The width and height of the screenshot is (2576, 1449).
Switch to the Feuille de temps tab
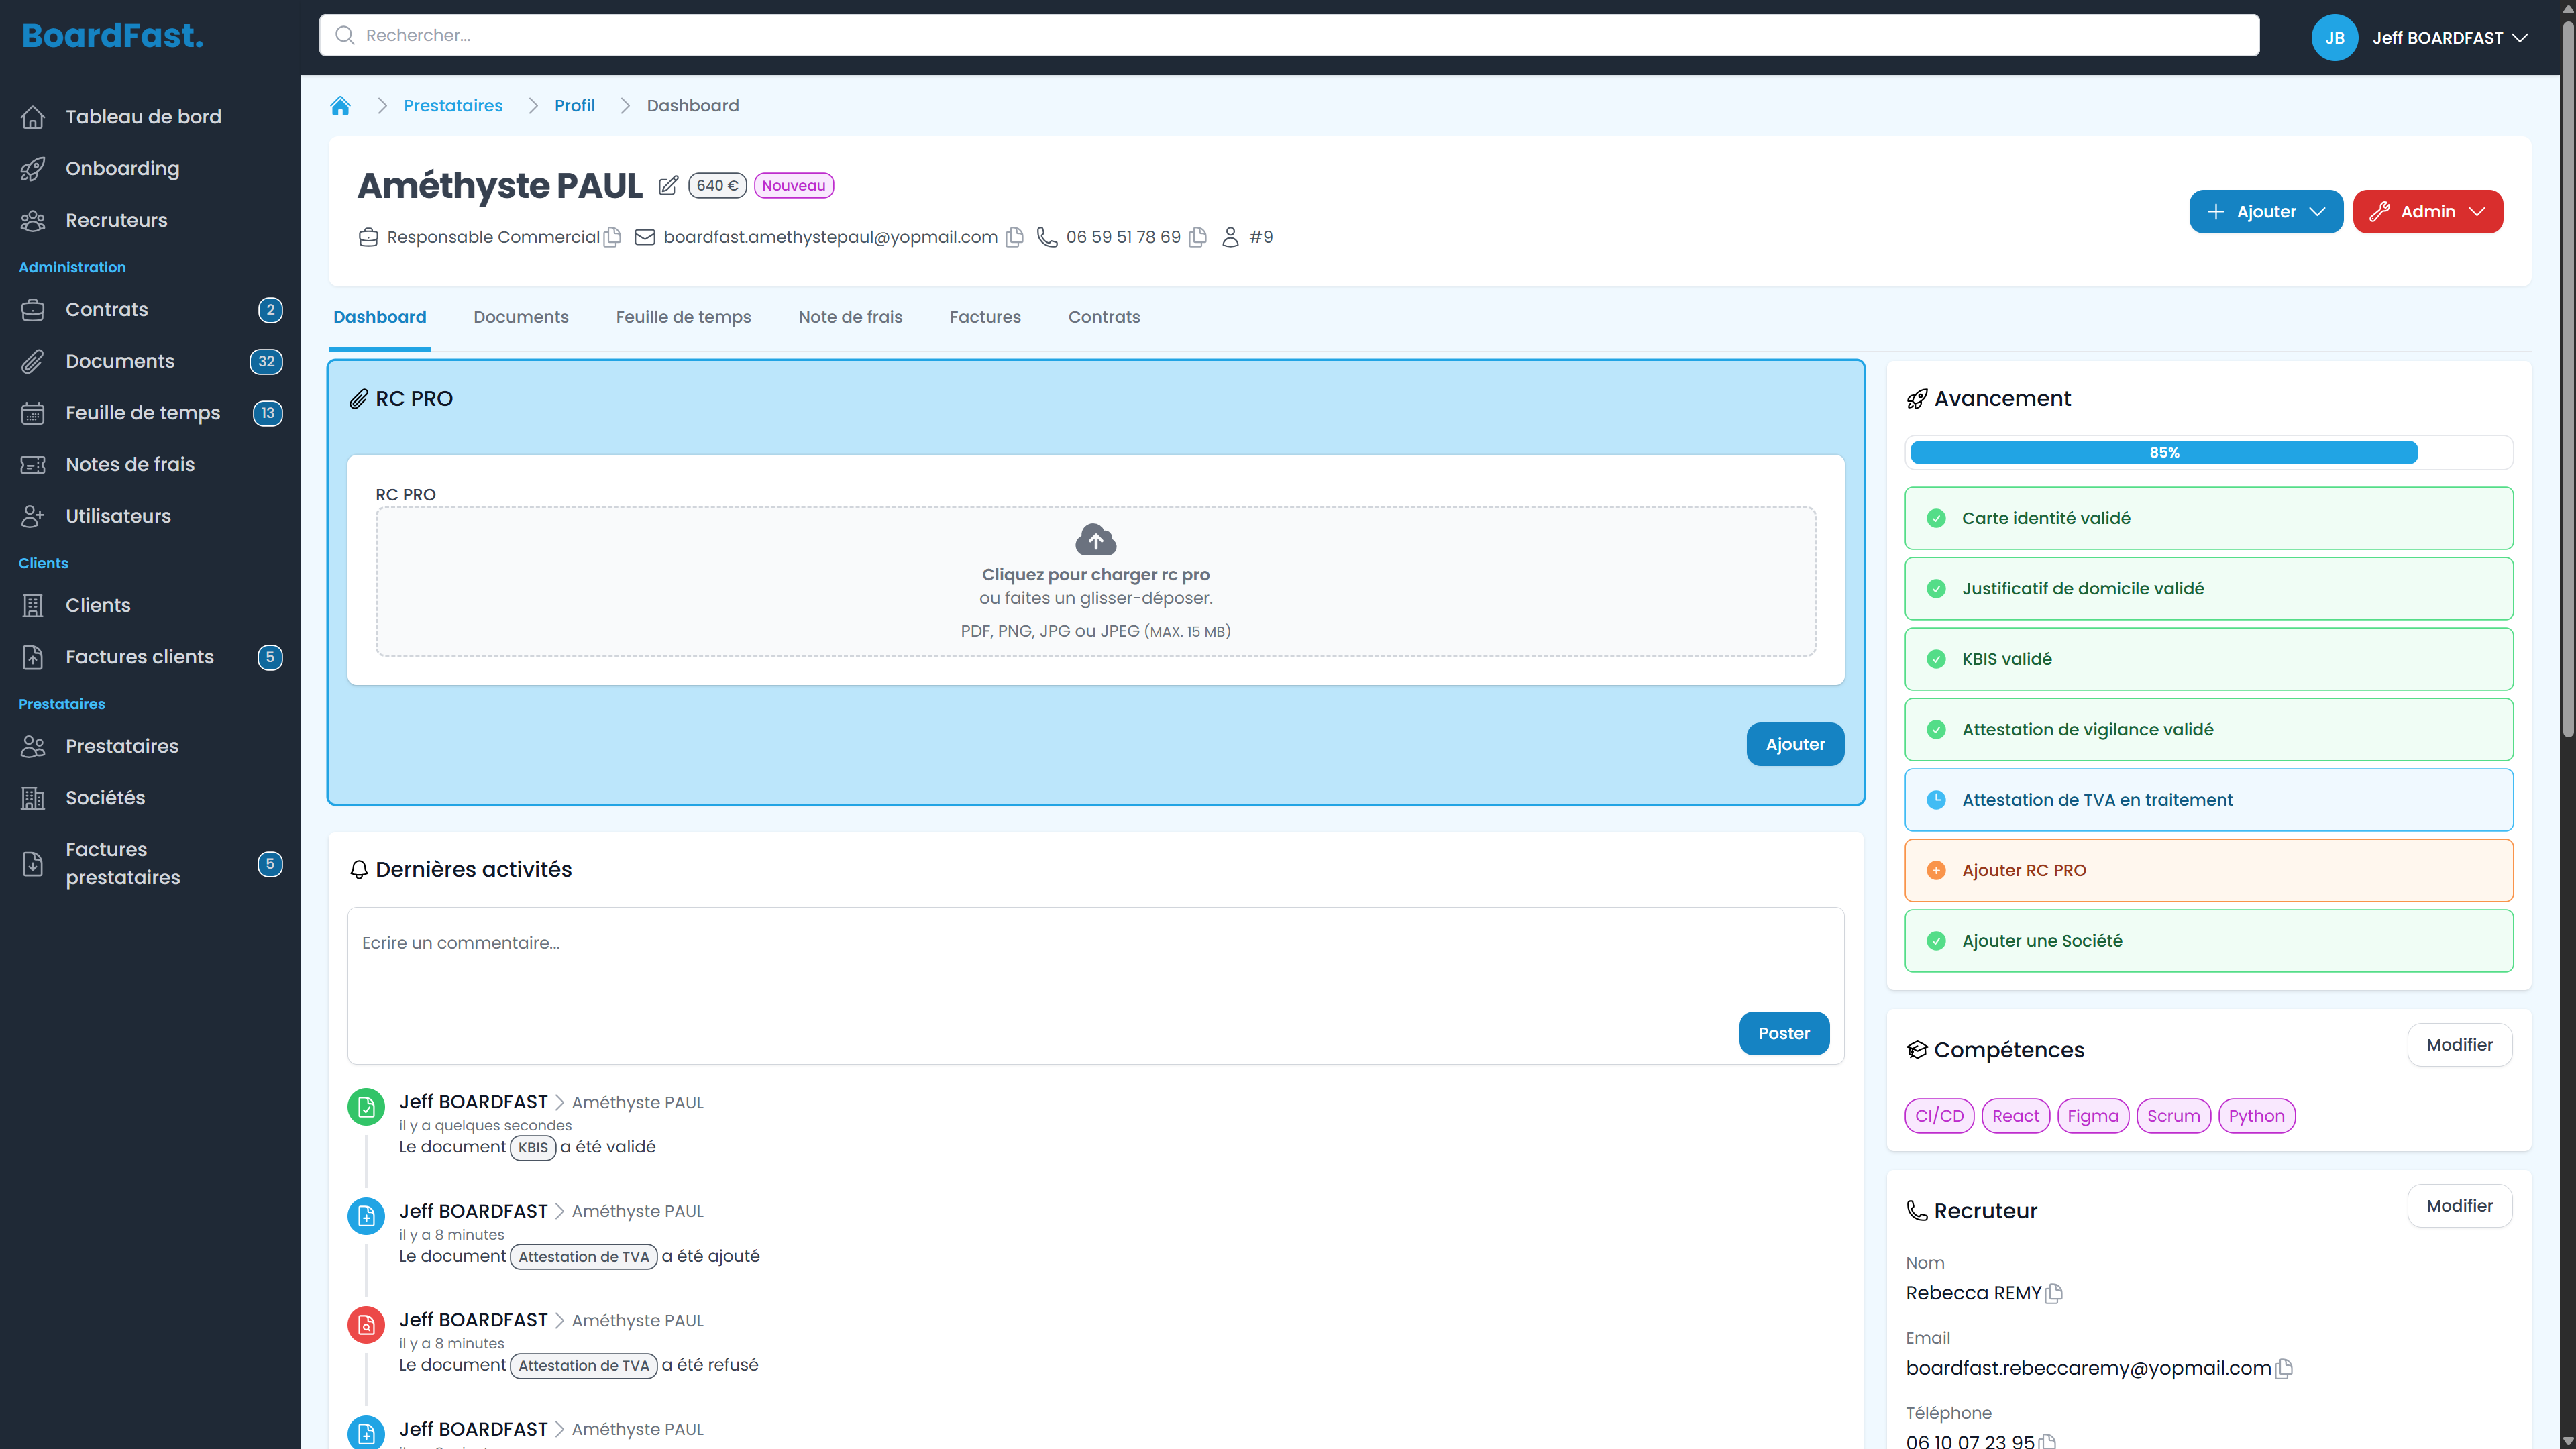[683, 317]
